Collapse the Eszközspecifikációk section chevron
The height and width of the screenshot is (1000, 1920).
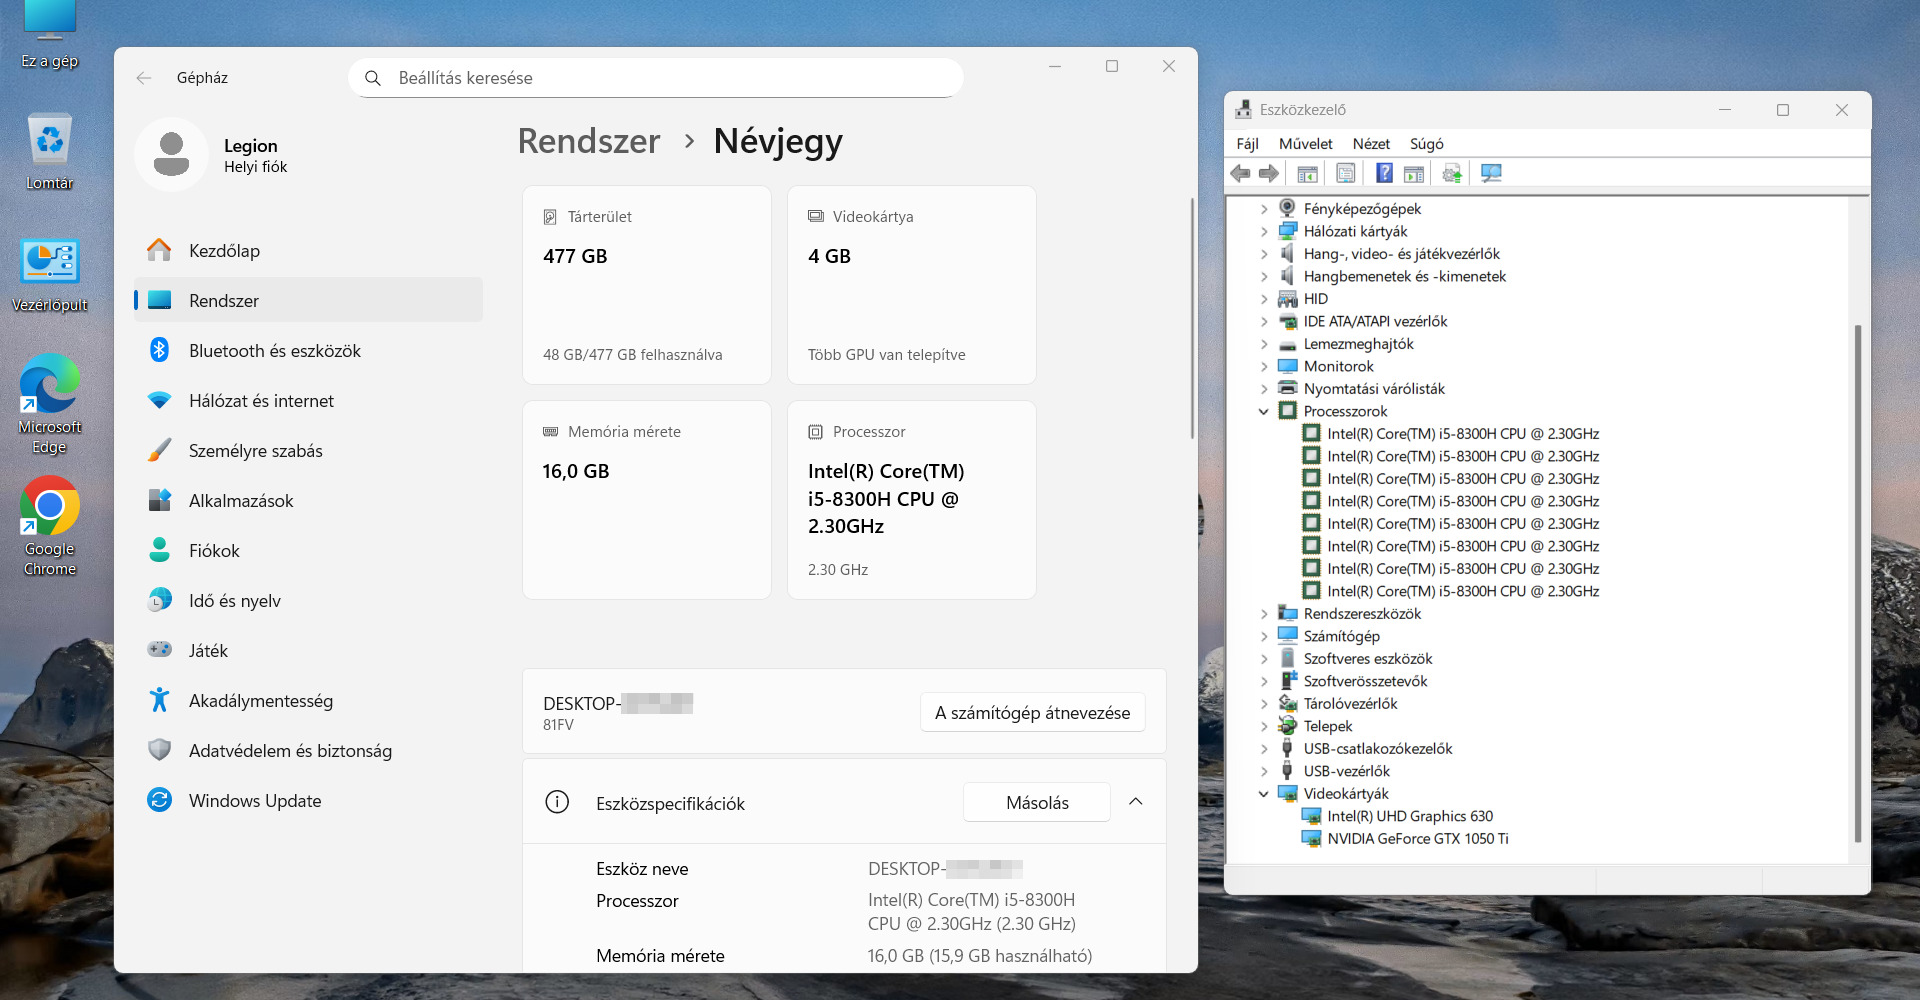1136,802
